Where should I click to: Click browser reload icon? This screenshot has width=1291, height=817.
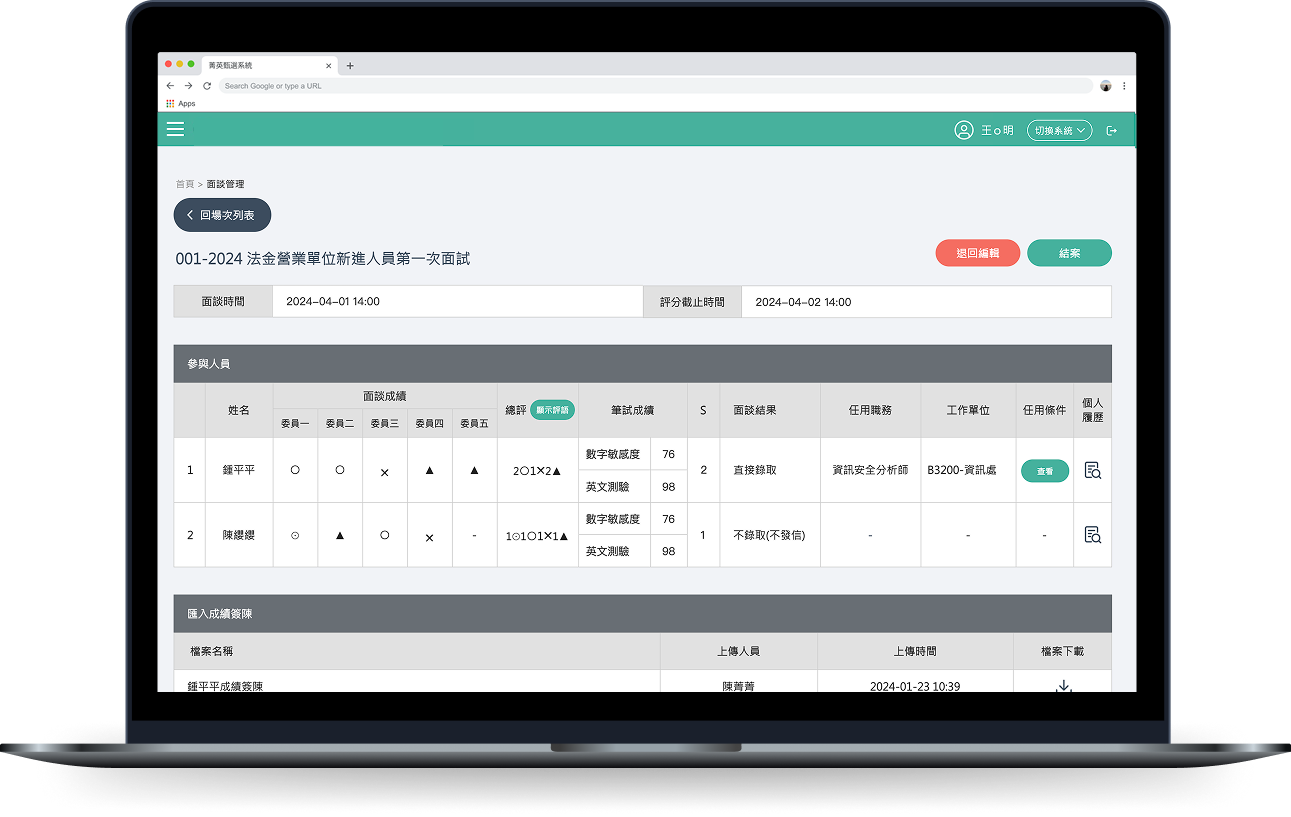coord(207,86)
